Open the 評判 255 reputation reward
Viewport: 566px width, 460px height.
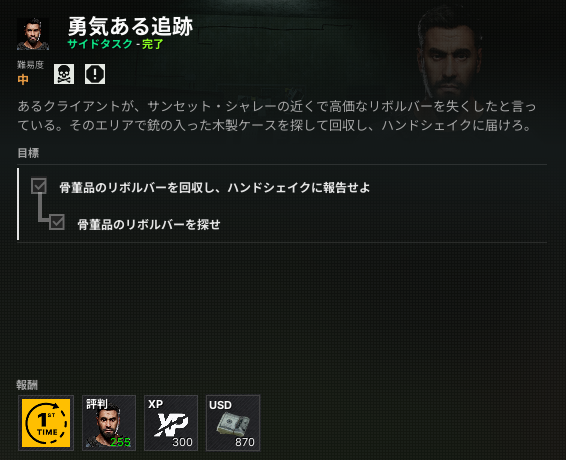(x=109, y=423)
